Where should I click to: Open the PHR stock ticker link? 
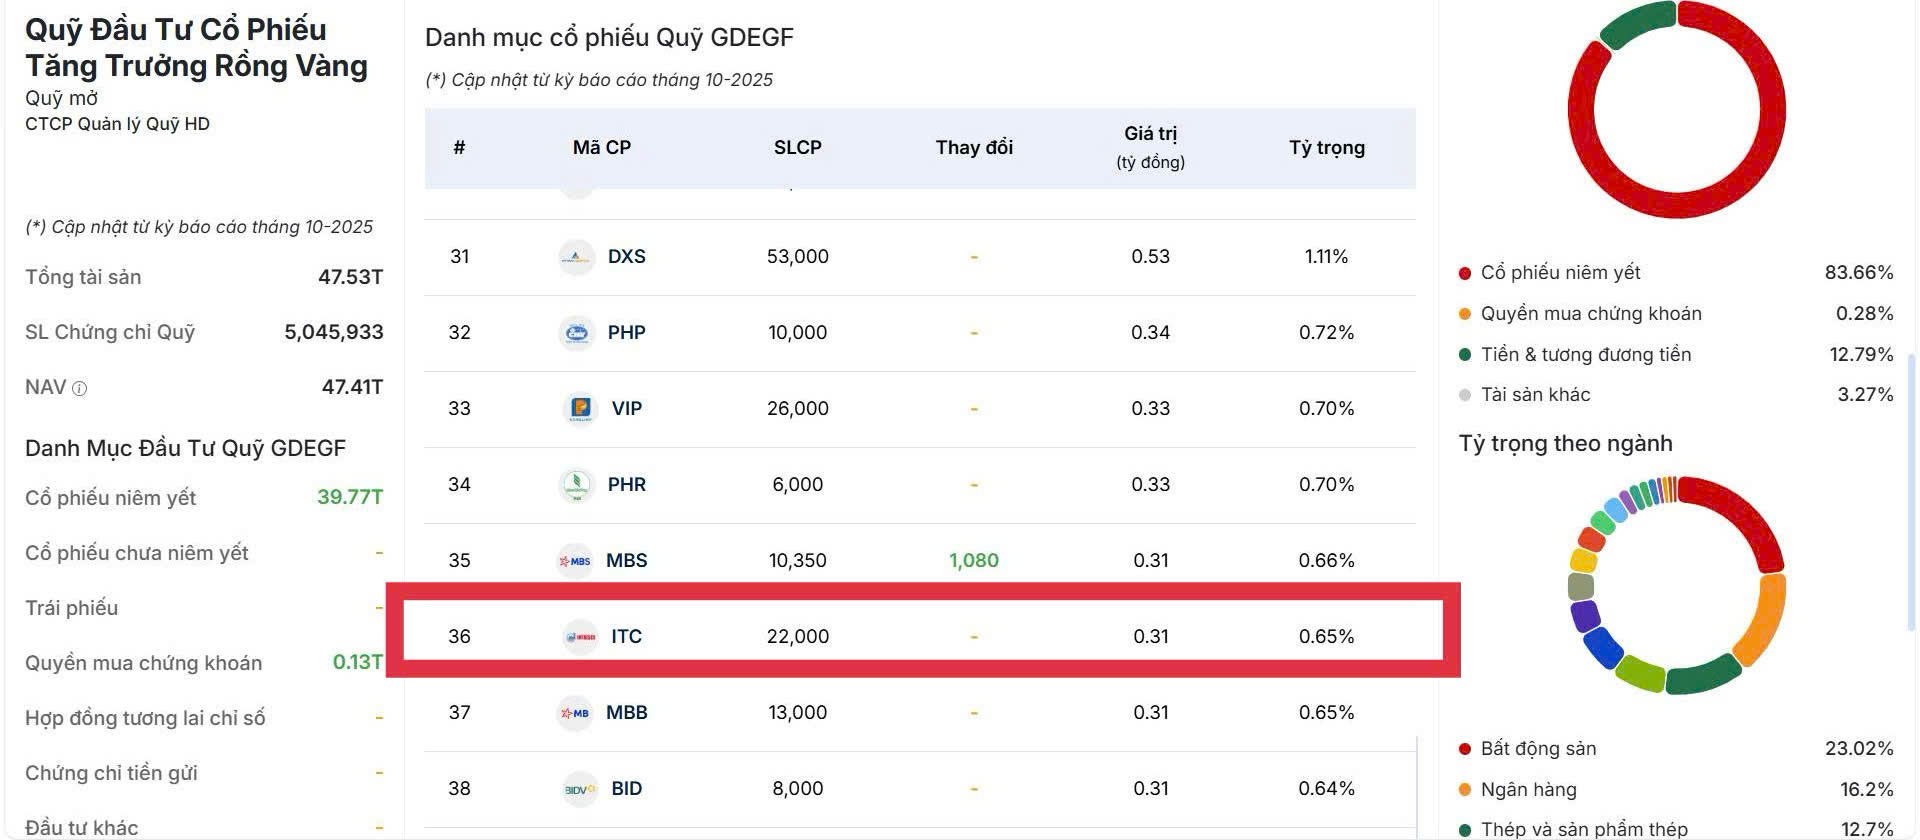tap(627, 485)
